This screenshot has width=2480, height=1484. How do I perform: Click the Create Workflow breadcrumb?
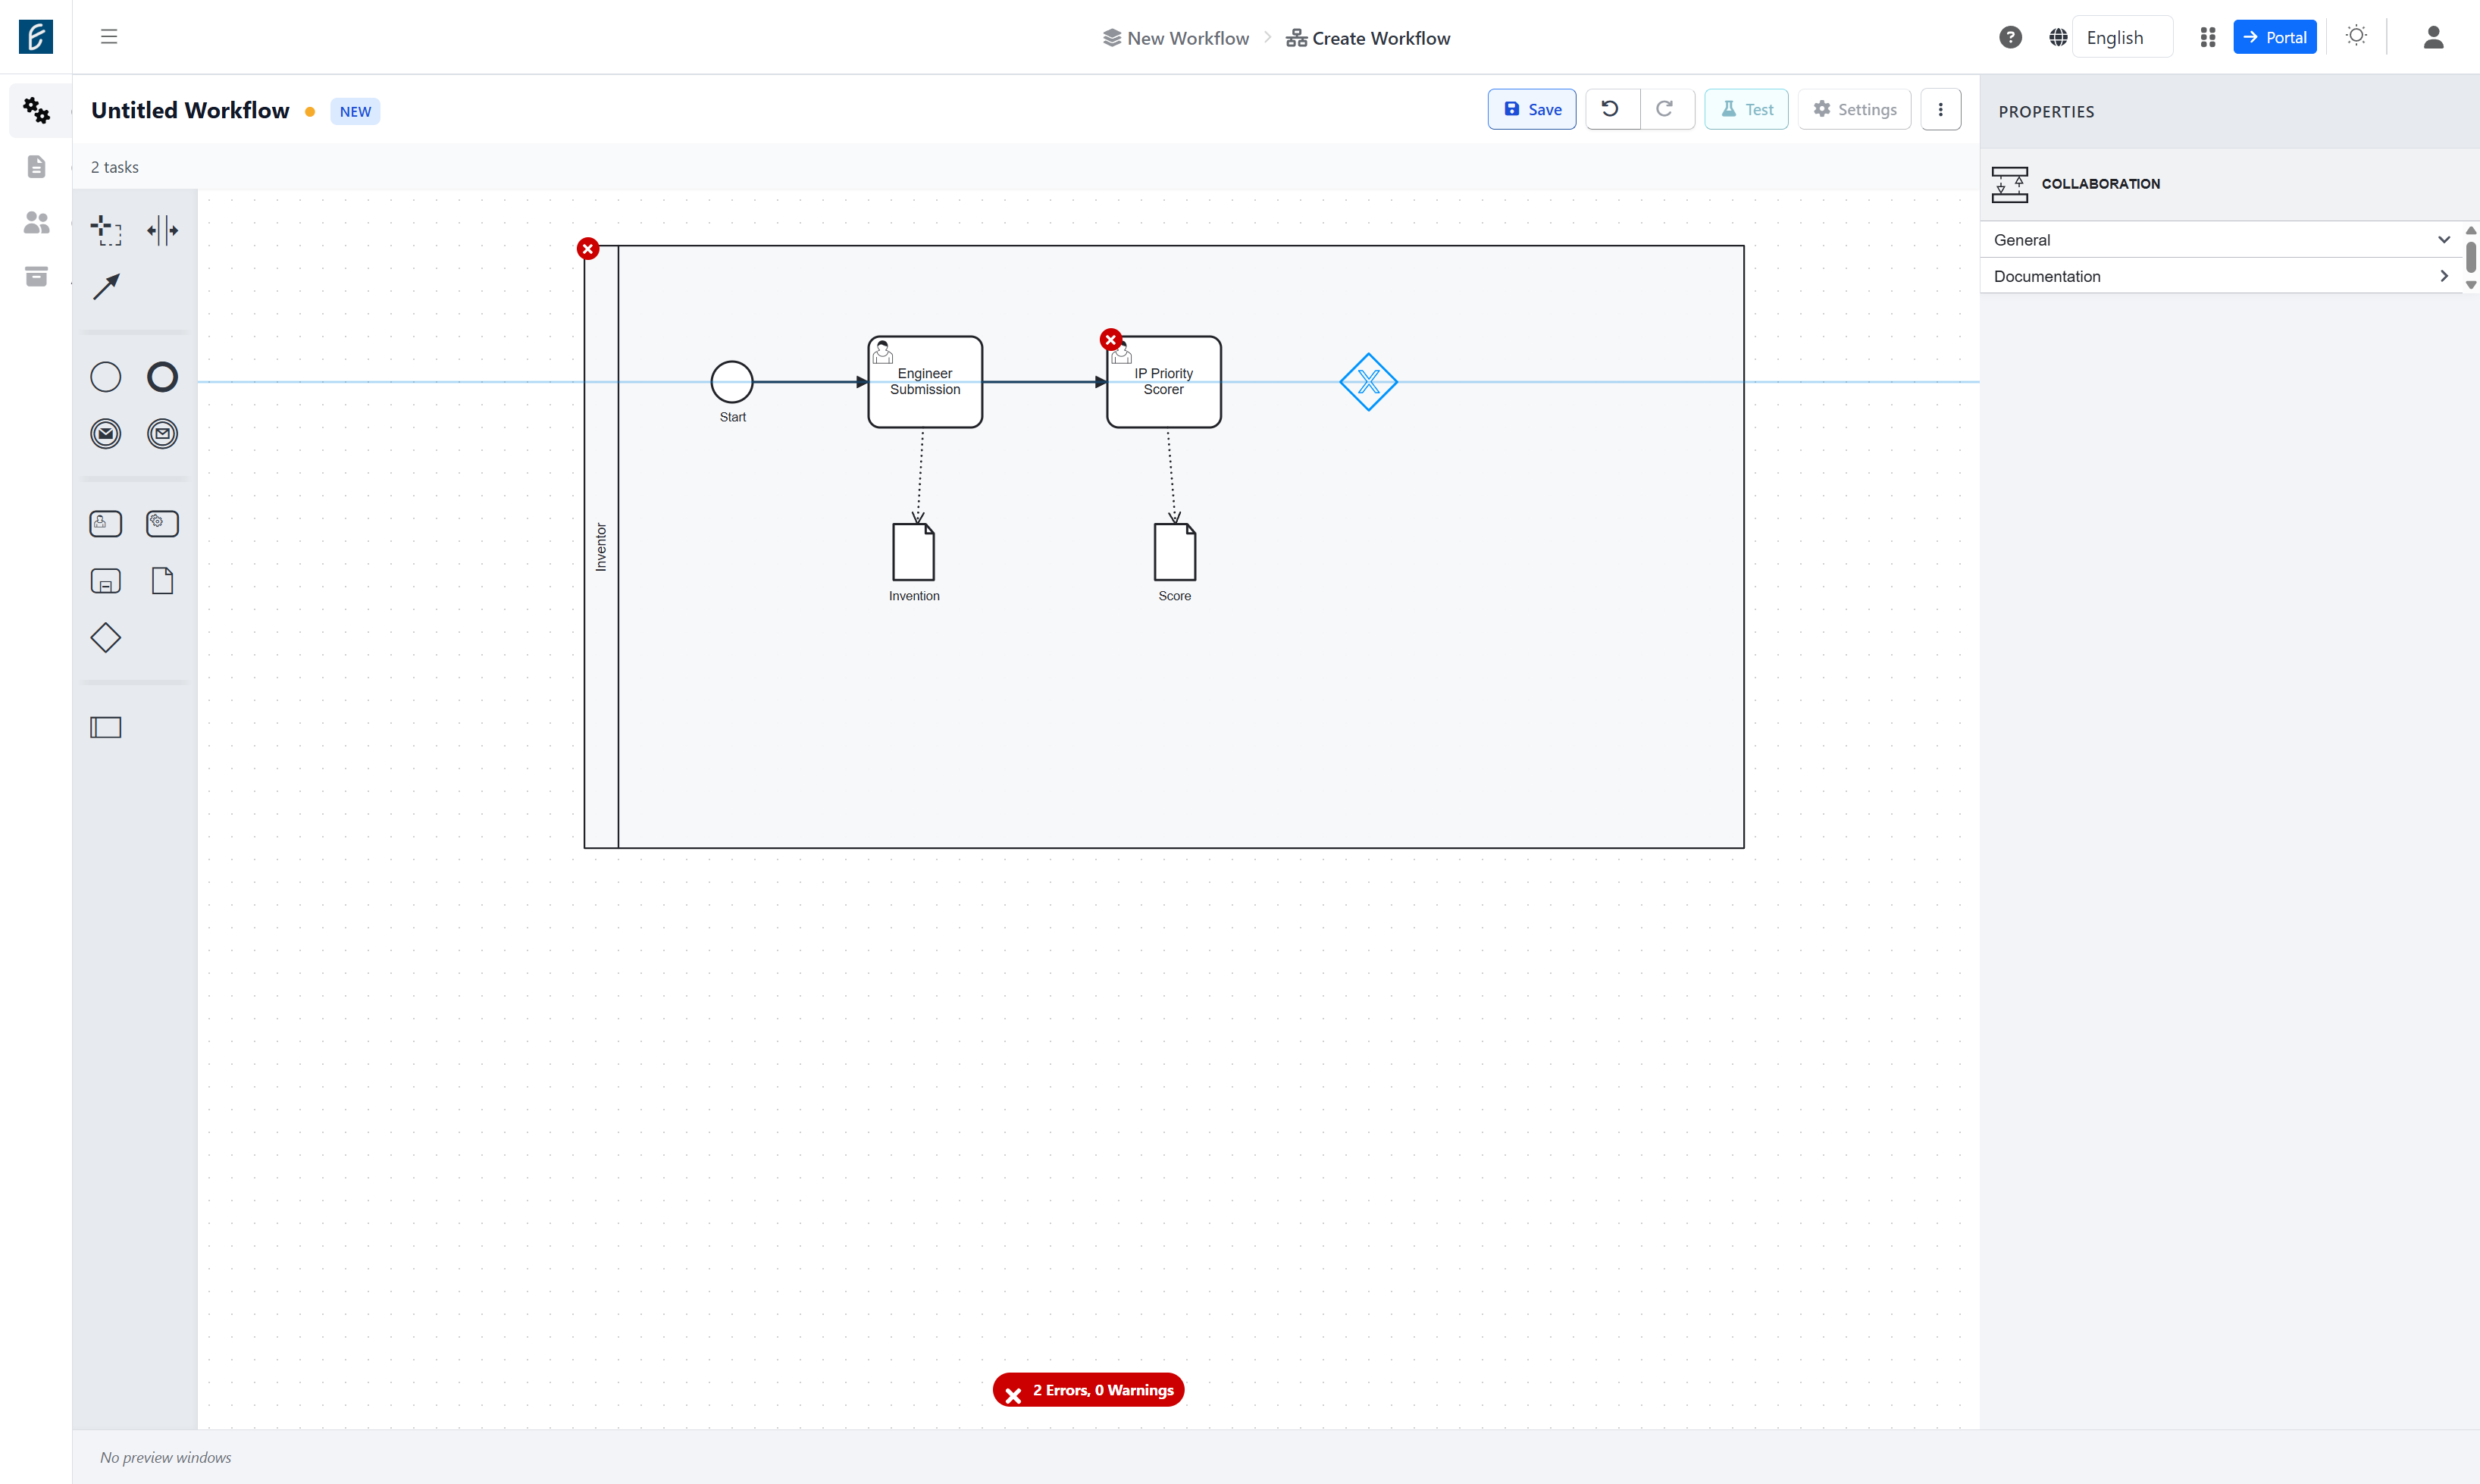point(1368,38)
